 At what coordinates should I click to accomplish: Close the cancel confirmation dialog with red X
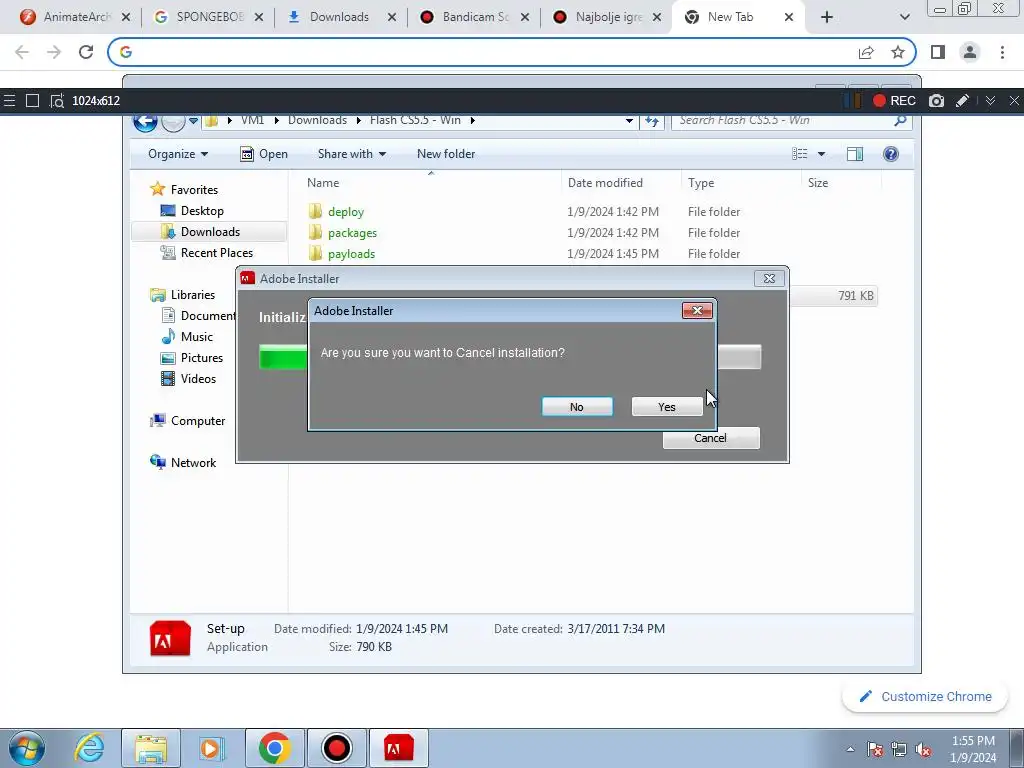[x=697, y=311]
